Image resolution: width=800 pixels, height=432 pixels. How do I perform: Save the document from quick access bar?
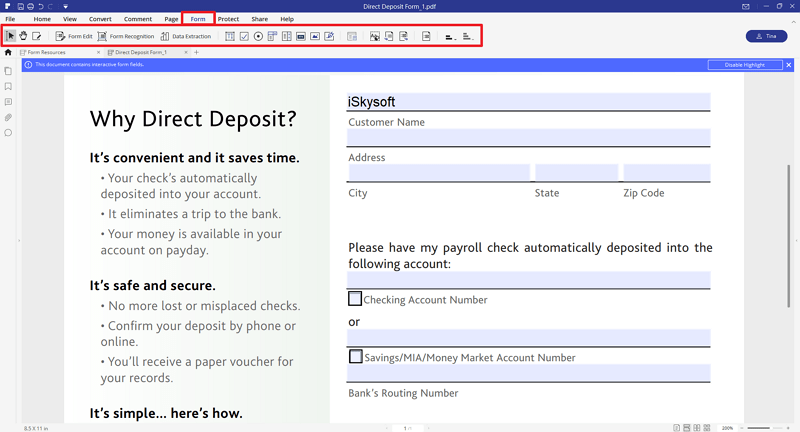tap(20, 7)
